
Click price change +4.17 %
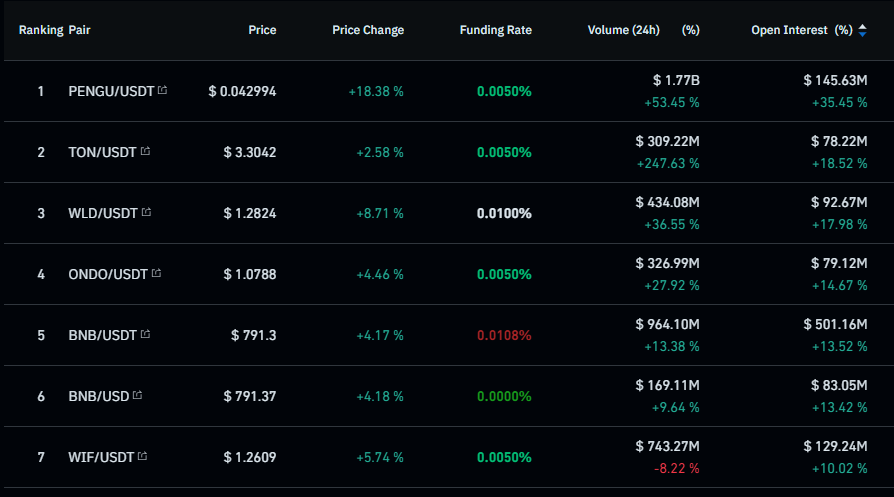point(380,335)
